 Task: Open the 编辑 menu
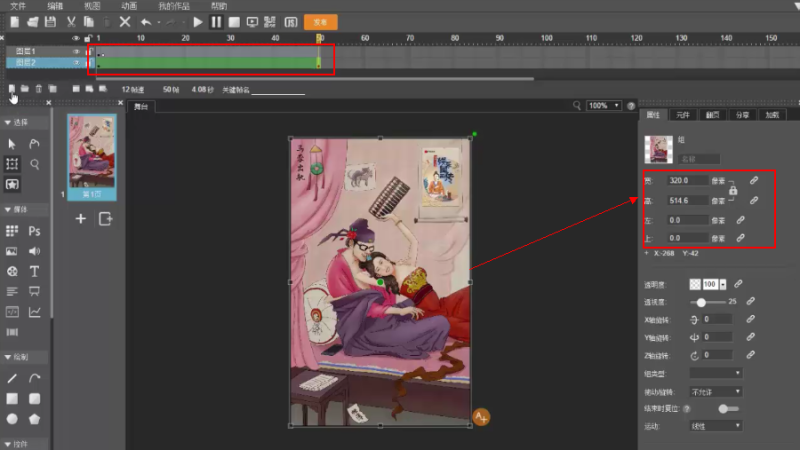[x=55, y=6]
